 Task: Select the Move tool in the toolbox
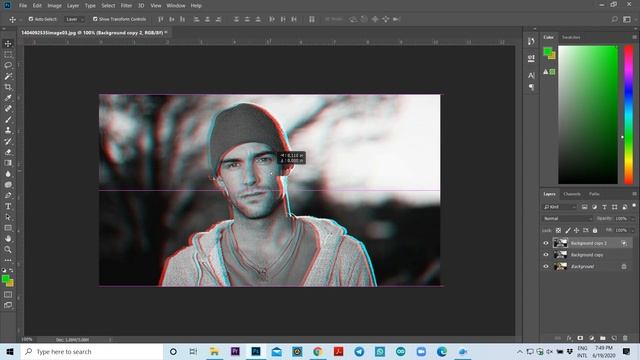[x=8, y=44]
